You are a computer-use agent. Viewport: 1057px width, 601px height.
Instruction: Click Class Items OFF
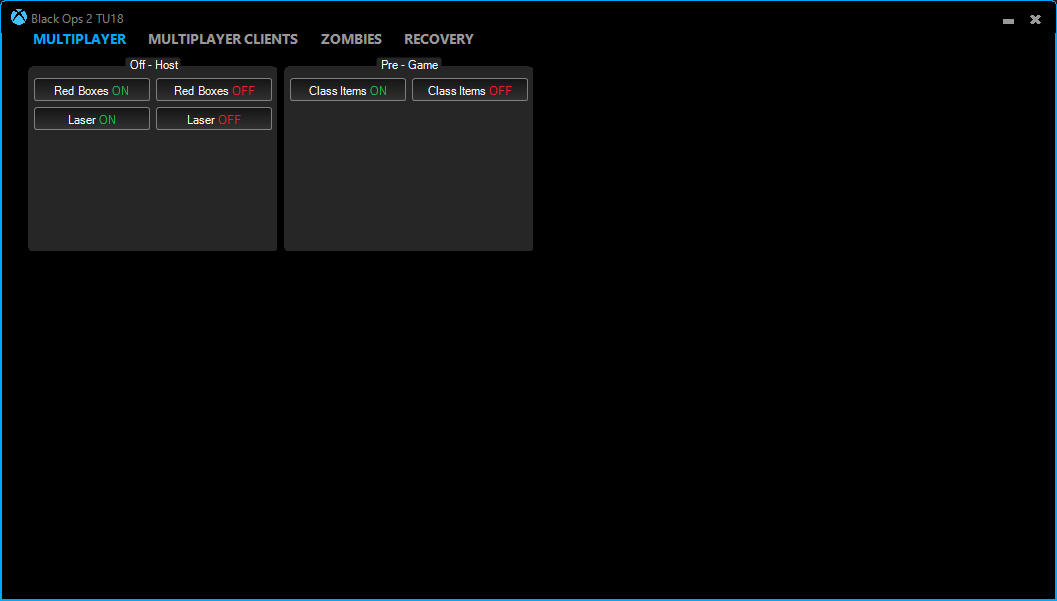point(470,90)
